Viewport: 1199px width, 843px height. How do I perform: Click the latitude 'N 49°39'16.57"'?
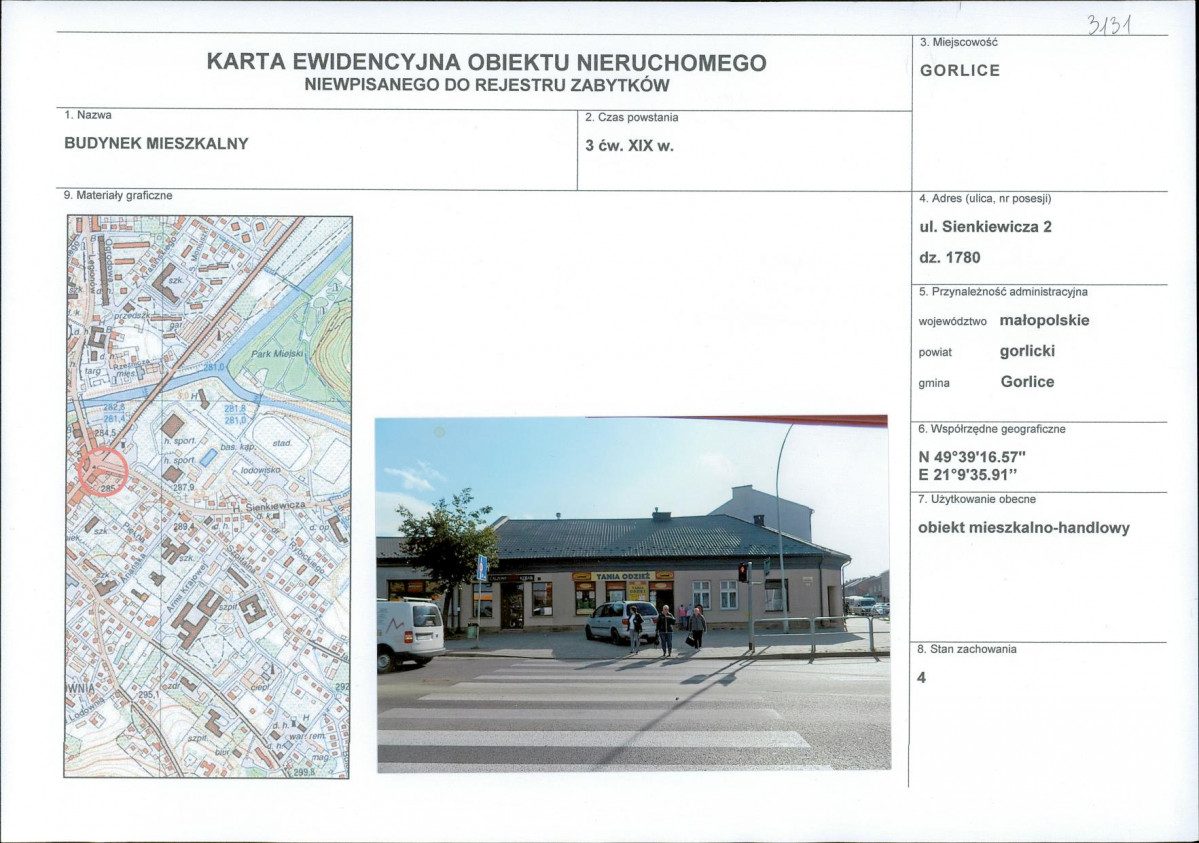coord(972,457)
